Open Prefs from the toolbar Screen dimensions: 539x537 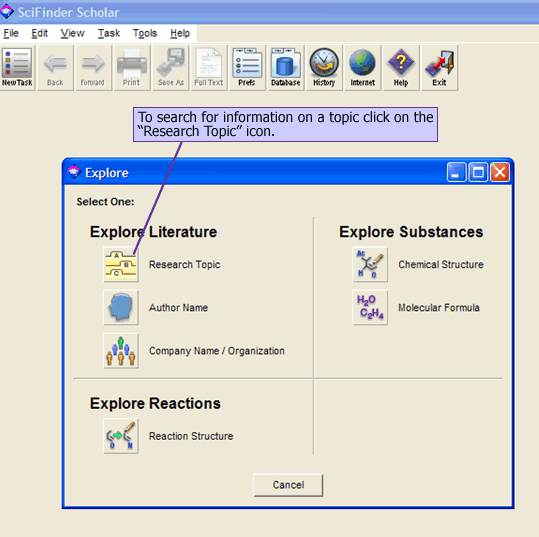(247, 68)
